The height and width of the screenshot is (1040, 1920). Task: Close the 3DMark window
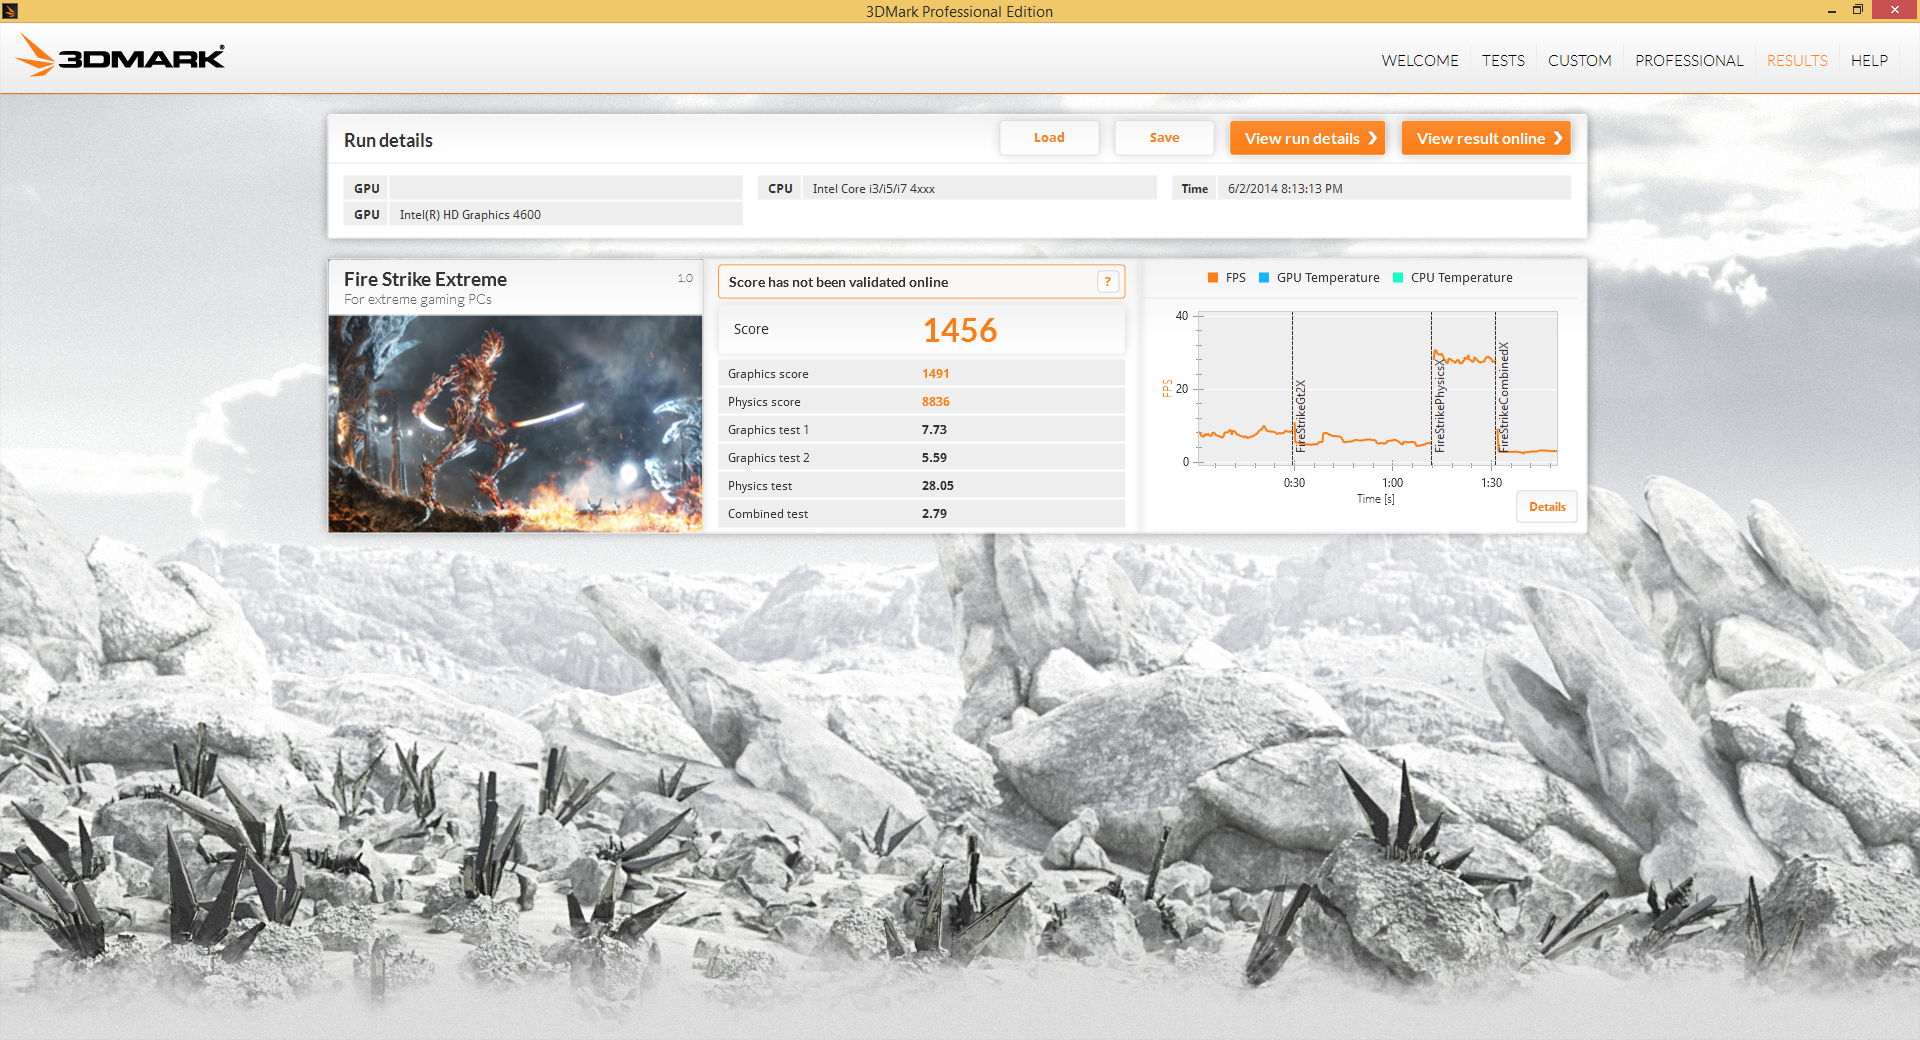1894,10
